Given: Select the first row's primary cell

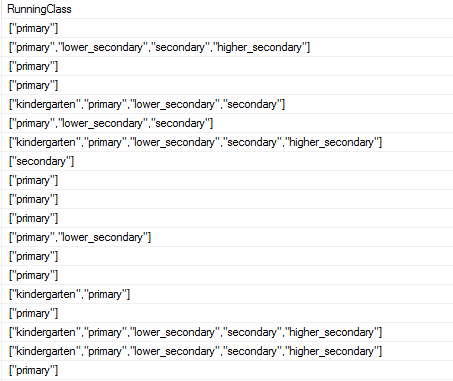Looking at the screenshot, I should tap(227, 28).
